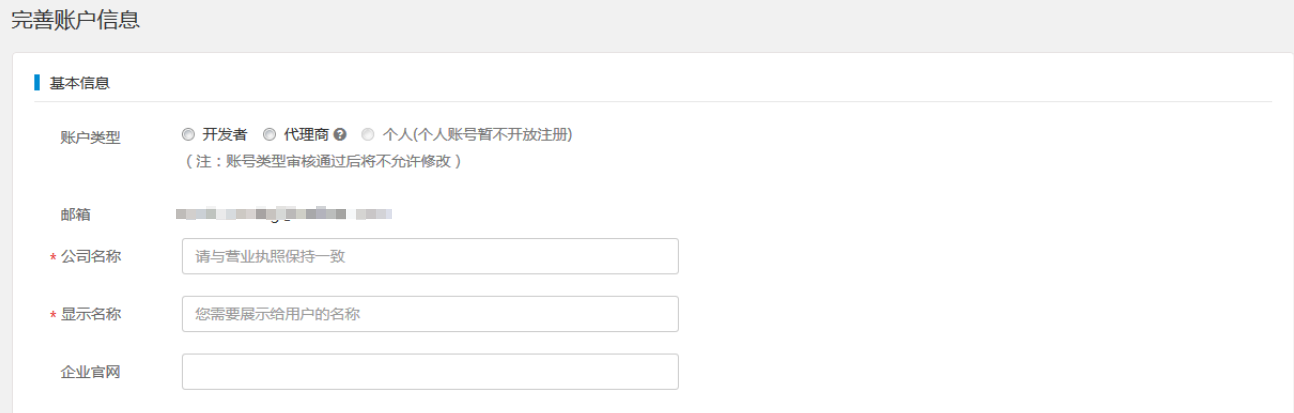Click the blurred email address value
This screenshot has height=413, width=1294.
283,213
